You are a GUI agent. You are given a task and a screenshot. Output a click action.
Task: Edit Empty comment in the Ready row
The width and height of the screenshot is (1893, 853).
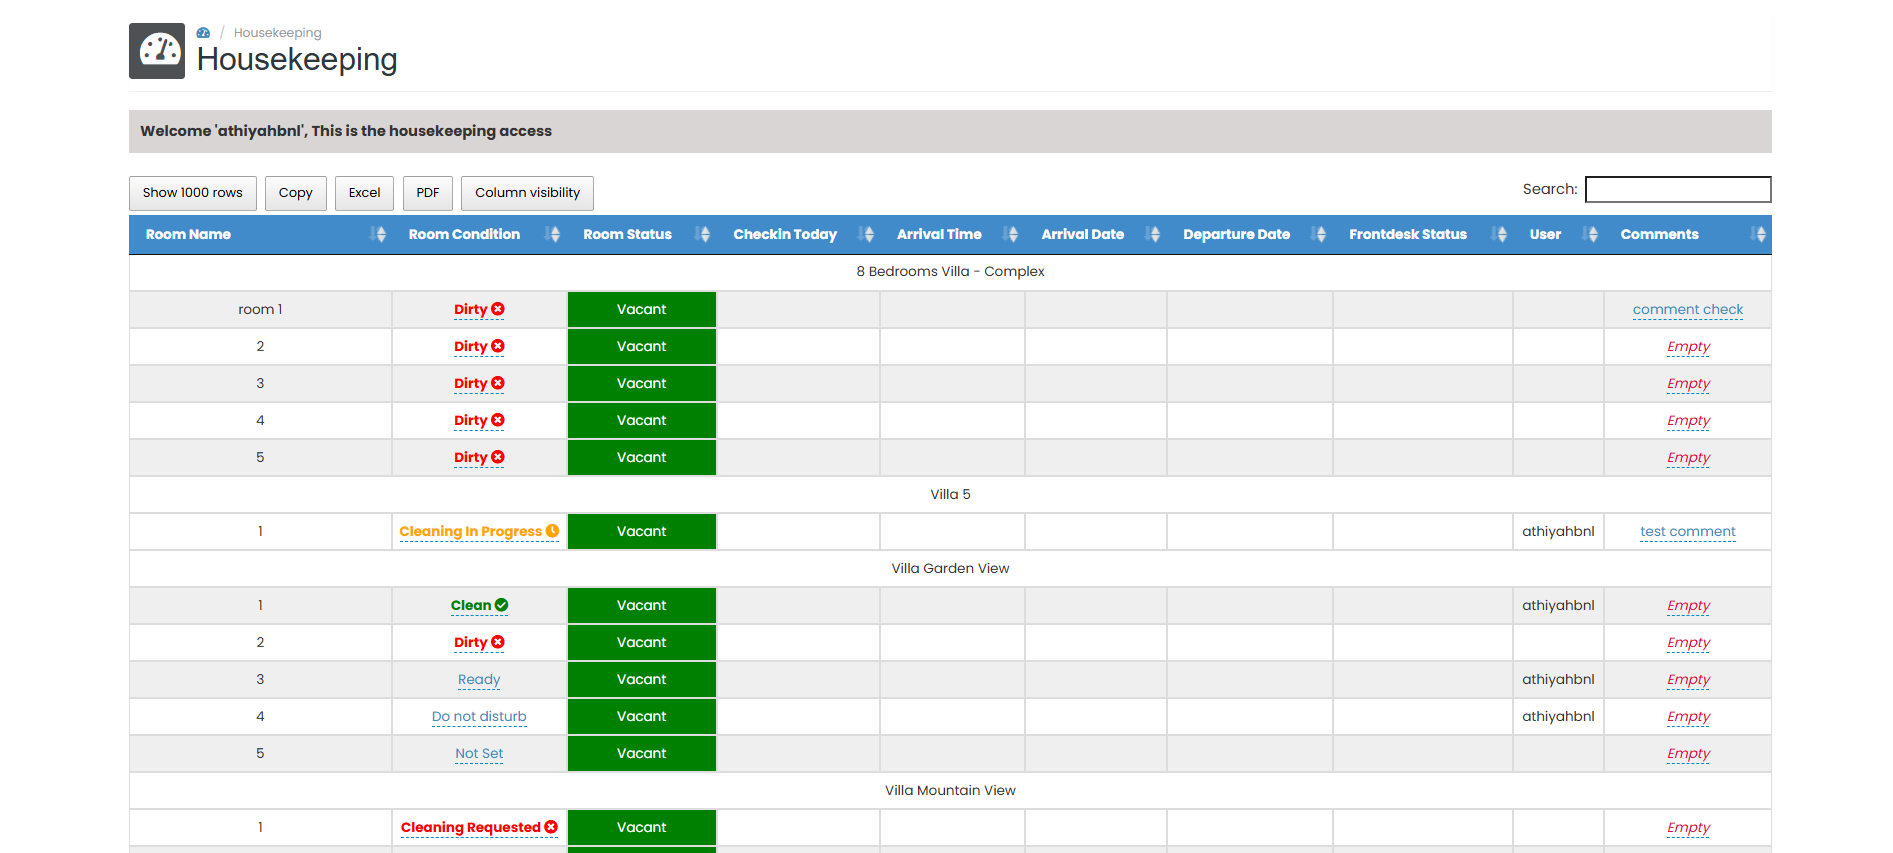coord(1688,680)
